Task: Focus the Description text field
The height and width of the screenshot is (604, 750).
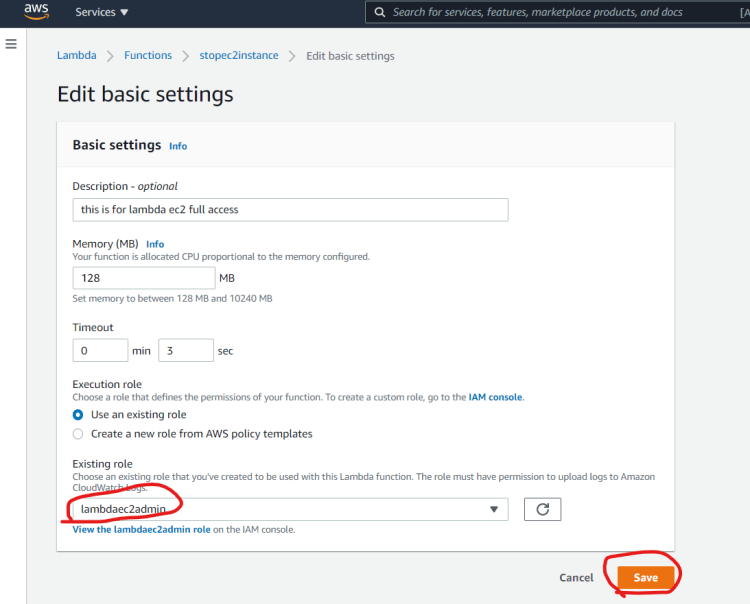Action: tap(290, 210)
